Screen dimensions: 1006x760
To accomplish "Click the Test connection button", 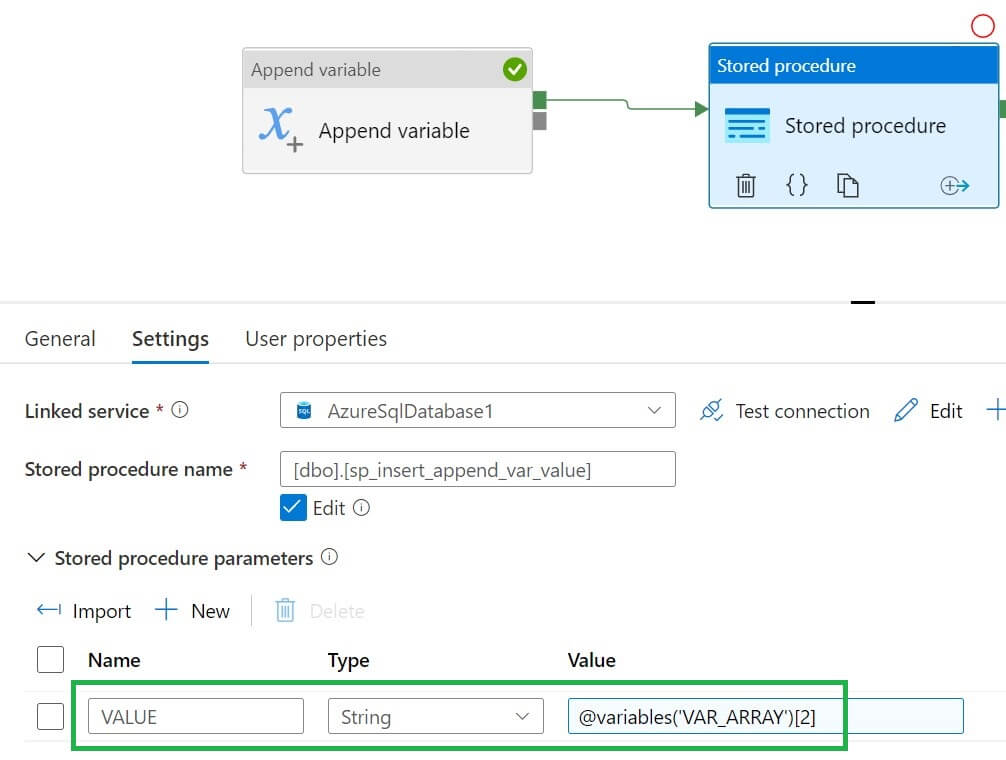I will pos(785,411).
